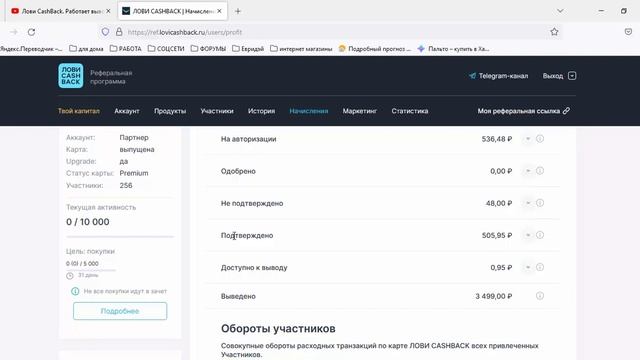The width and height of the screenshot is (640, 360).
Task: Click the tracking protection shield icon
Action: tap(105, 32)
